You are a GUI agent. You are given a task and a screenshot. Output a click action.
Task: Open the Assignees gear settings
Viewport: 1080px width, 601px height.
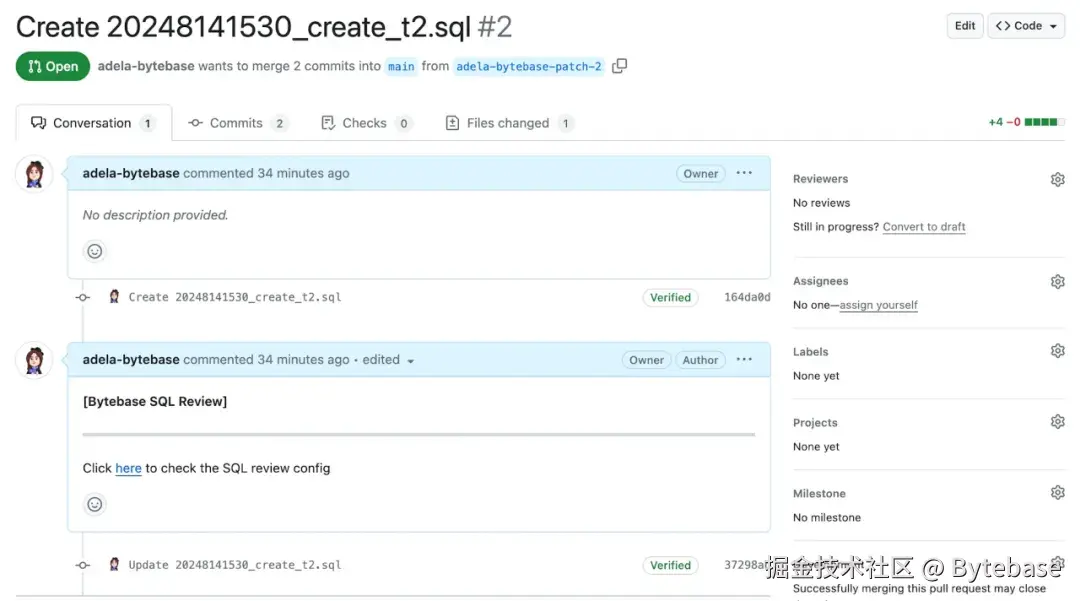pyautogui.click(x=1057, y=282)
